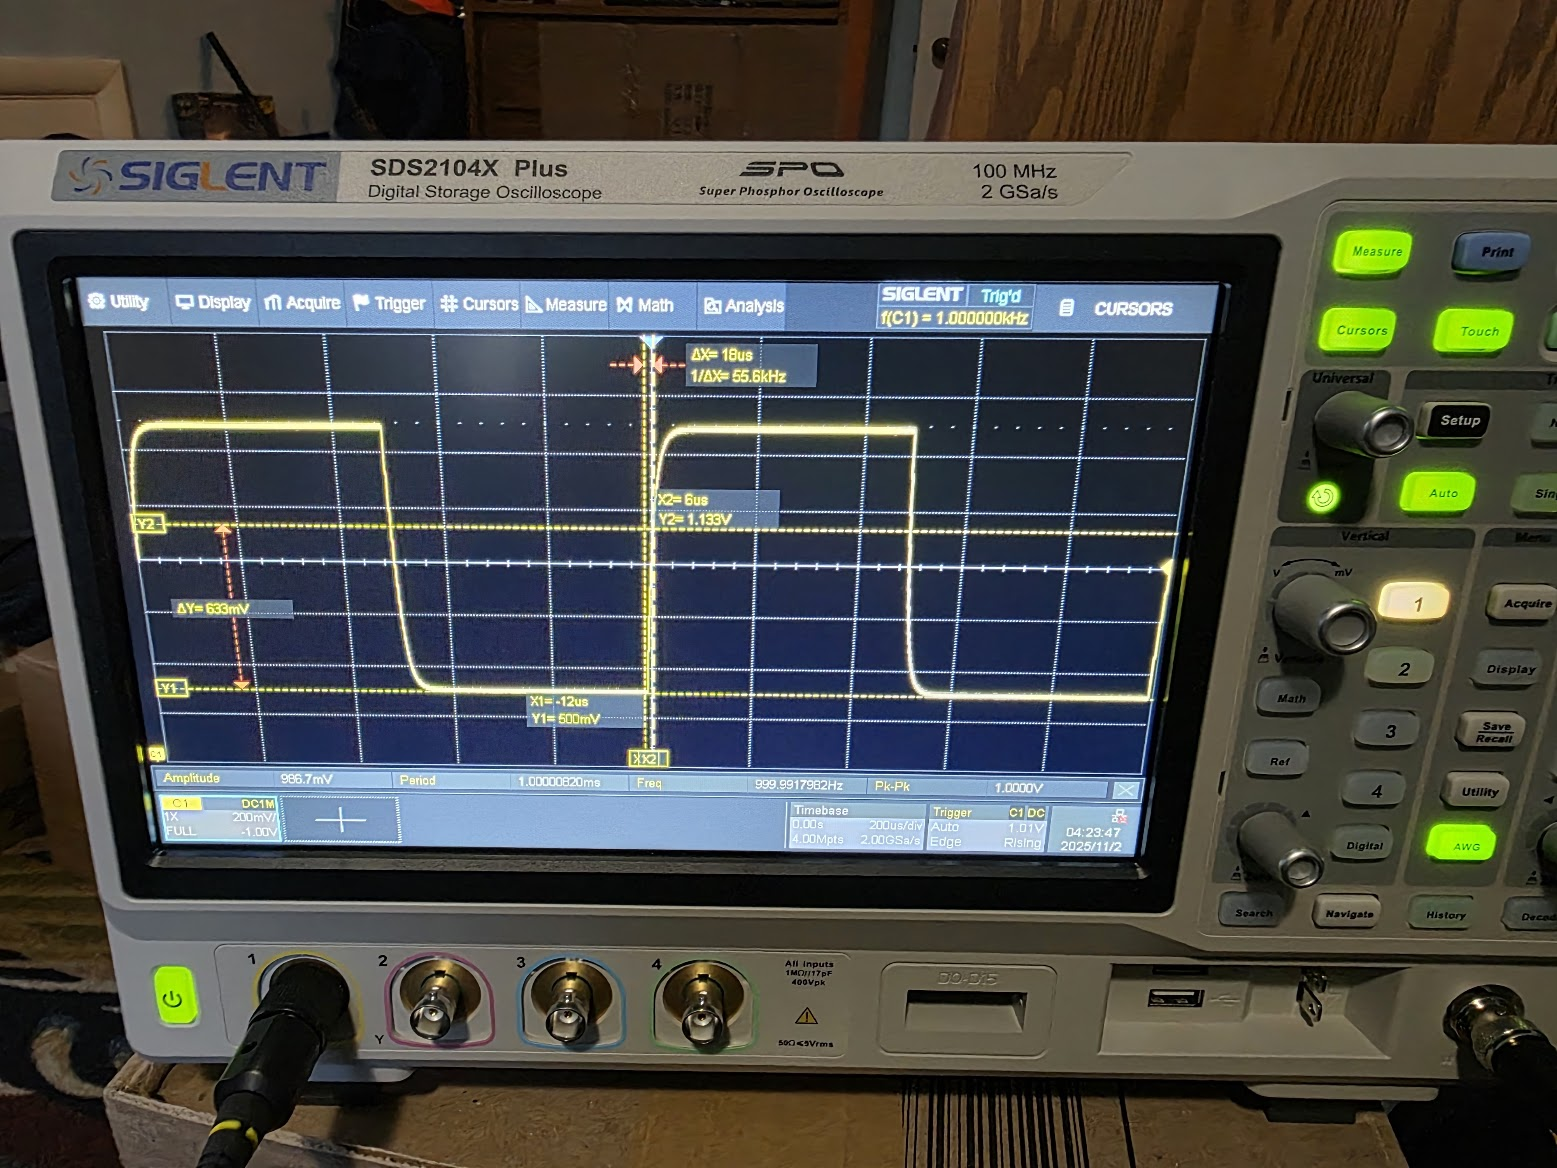Image resolution: width=1557 pixels, height=1168 pixels.
Task: Tap the Amplitude measurement value
Action: [306, 779]
